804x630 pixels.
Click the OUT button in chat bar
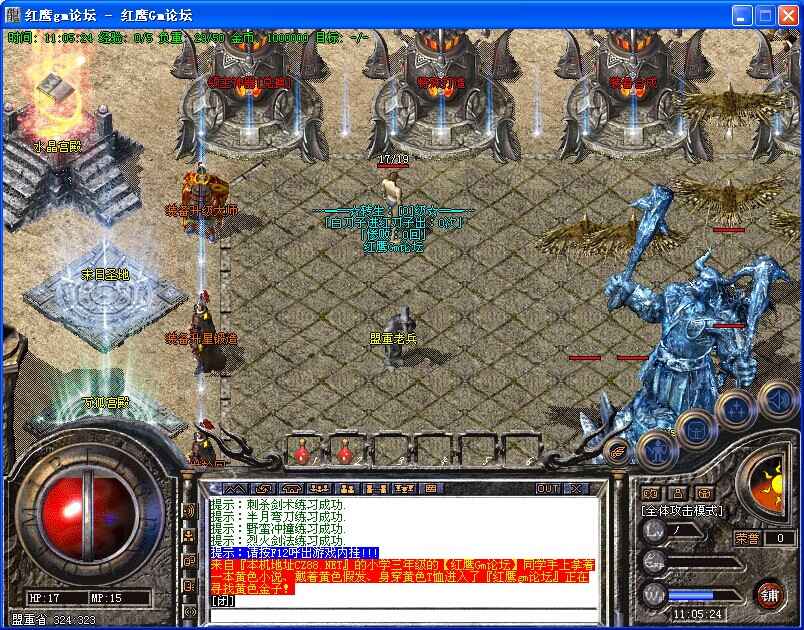point(547,489)
